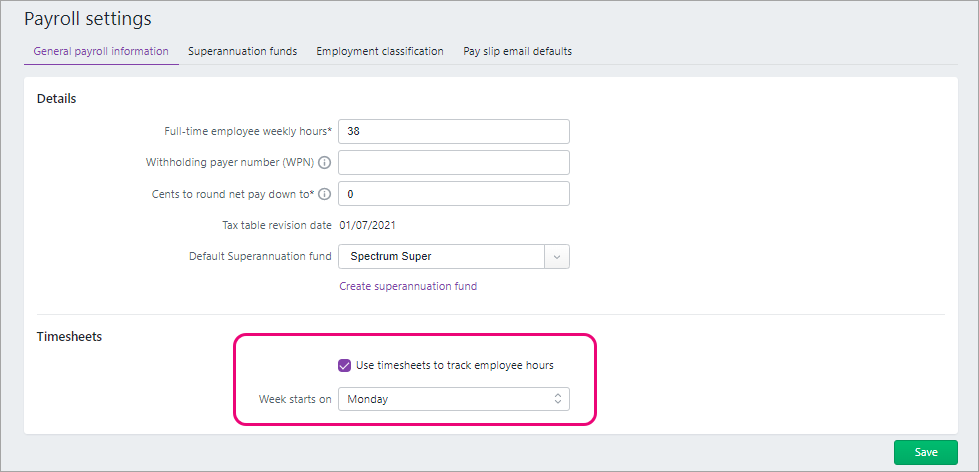Select the Cents to round net pay field

pos(454,194)
